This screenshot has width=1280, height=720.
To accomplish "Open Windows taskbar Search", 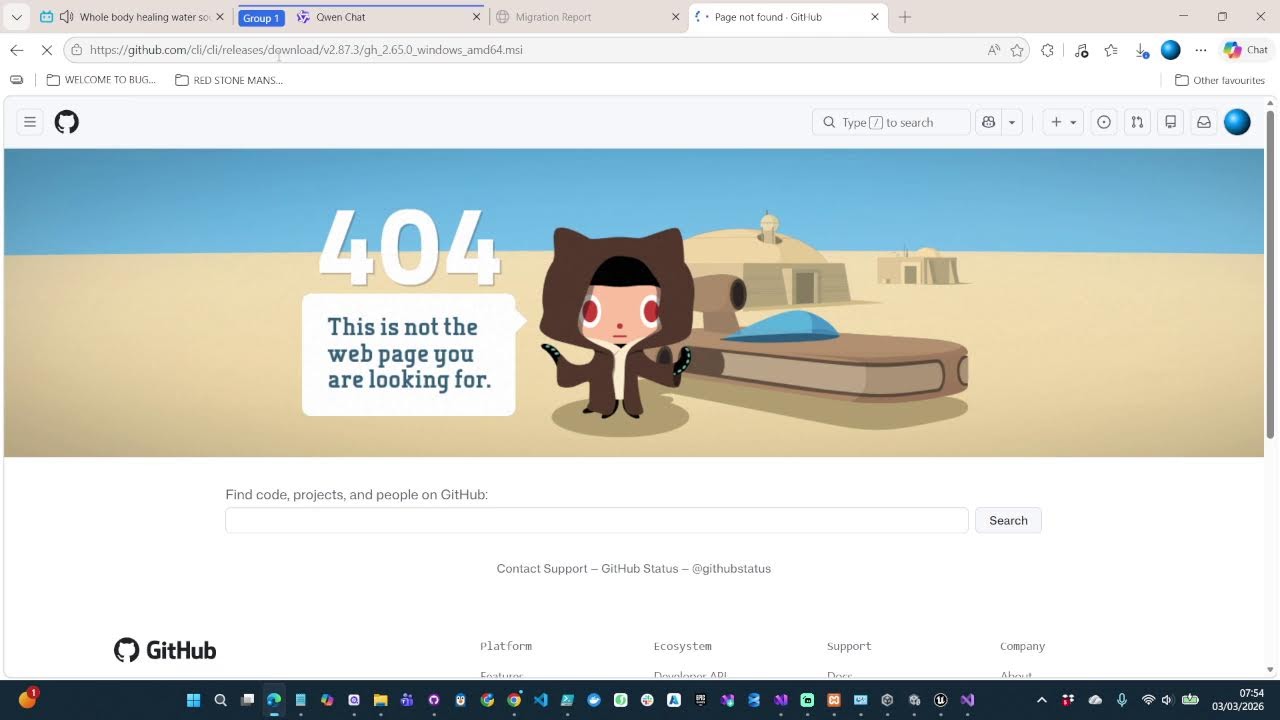I will 221,700.
